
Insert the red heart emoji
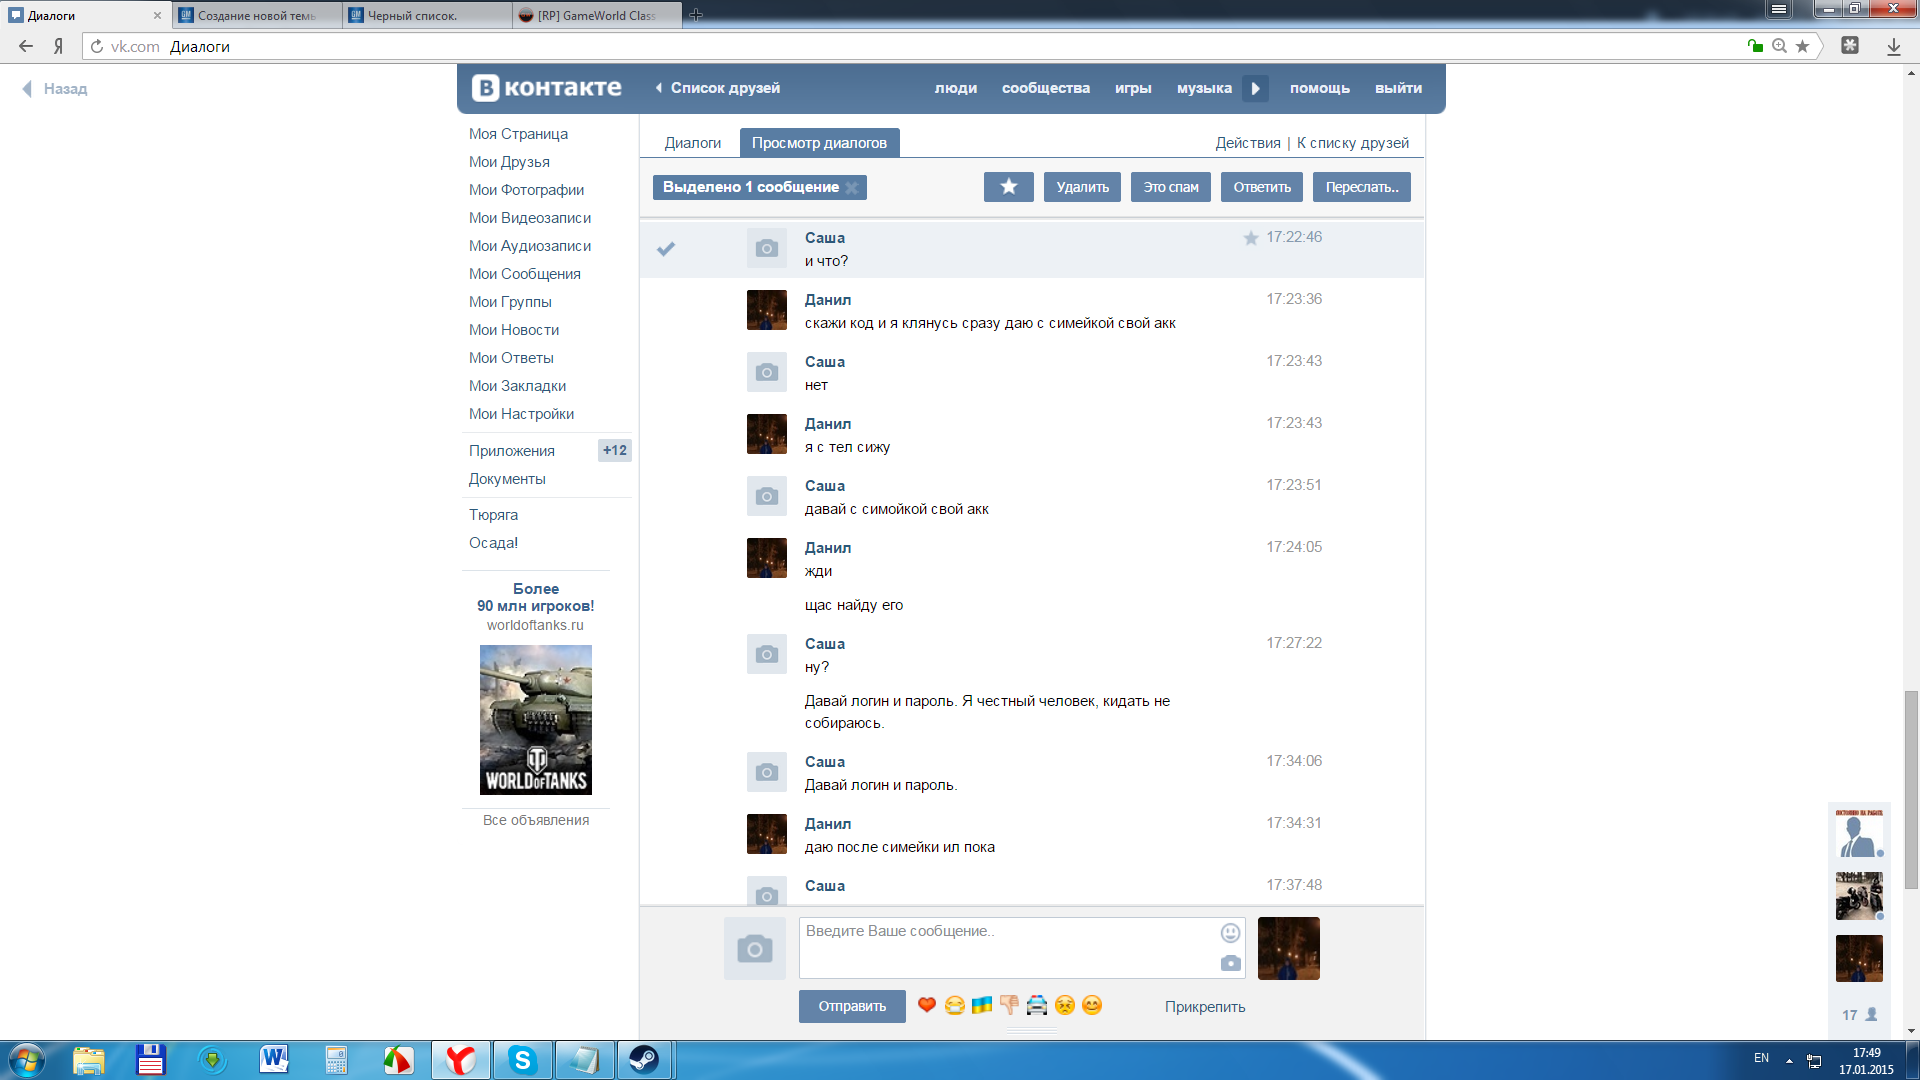tap(927, 1005)
